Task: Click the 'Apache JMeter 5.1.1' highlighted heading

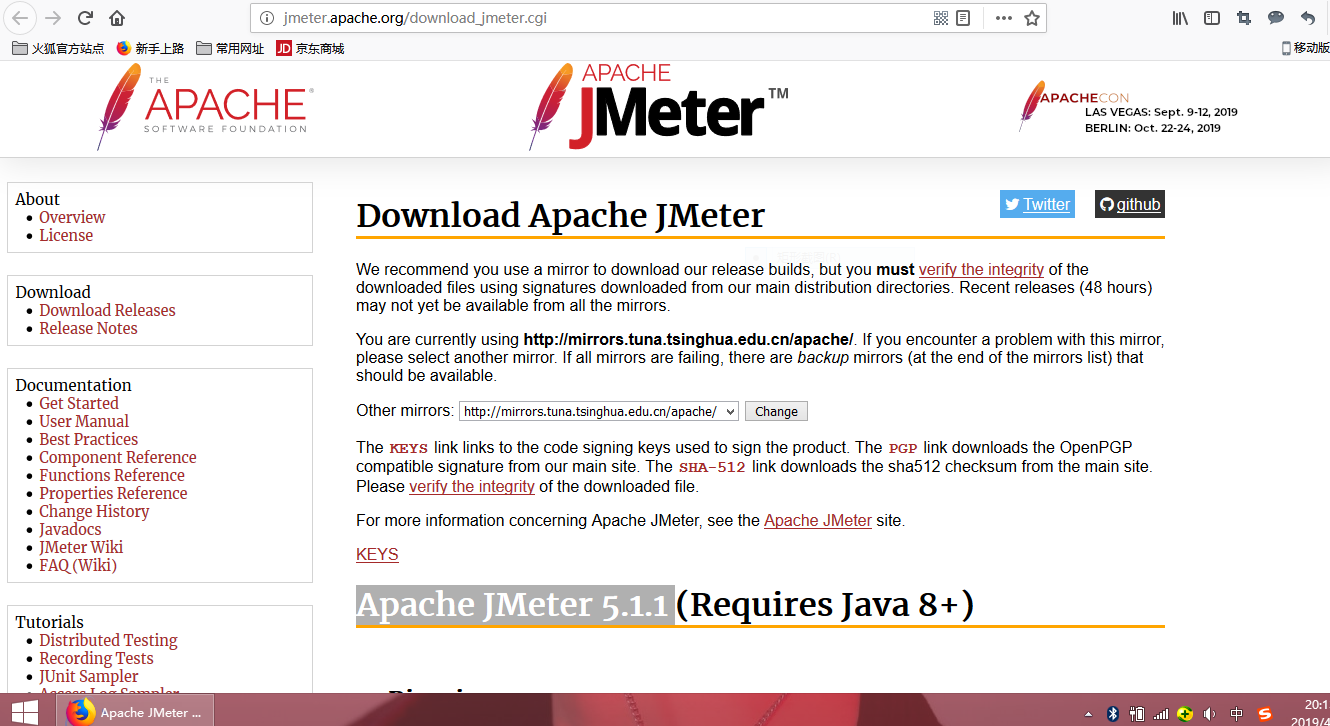Action: (x=515, y=604)
